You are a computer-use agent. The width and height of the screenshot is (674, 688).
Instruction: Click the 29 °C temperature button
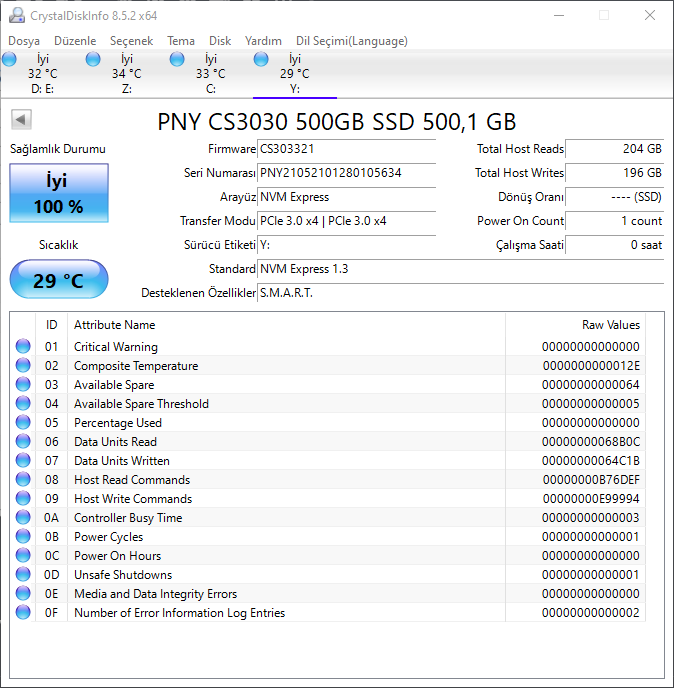coord(59,280)
